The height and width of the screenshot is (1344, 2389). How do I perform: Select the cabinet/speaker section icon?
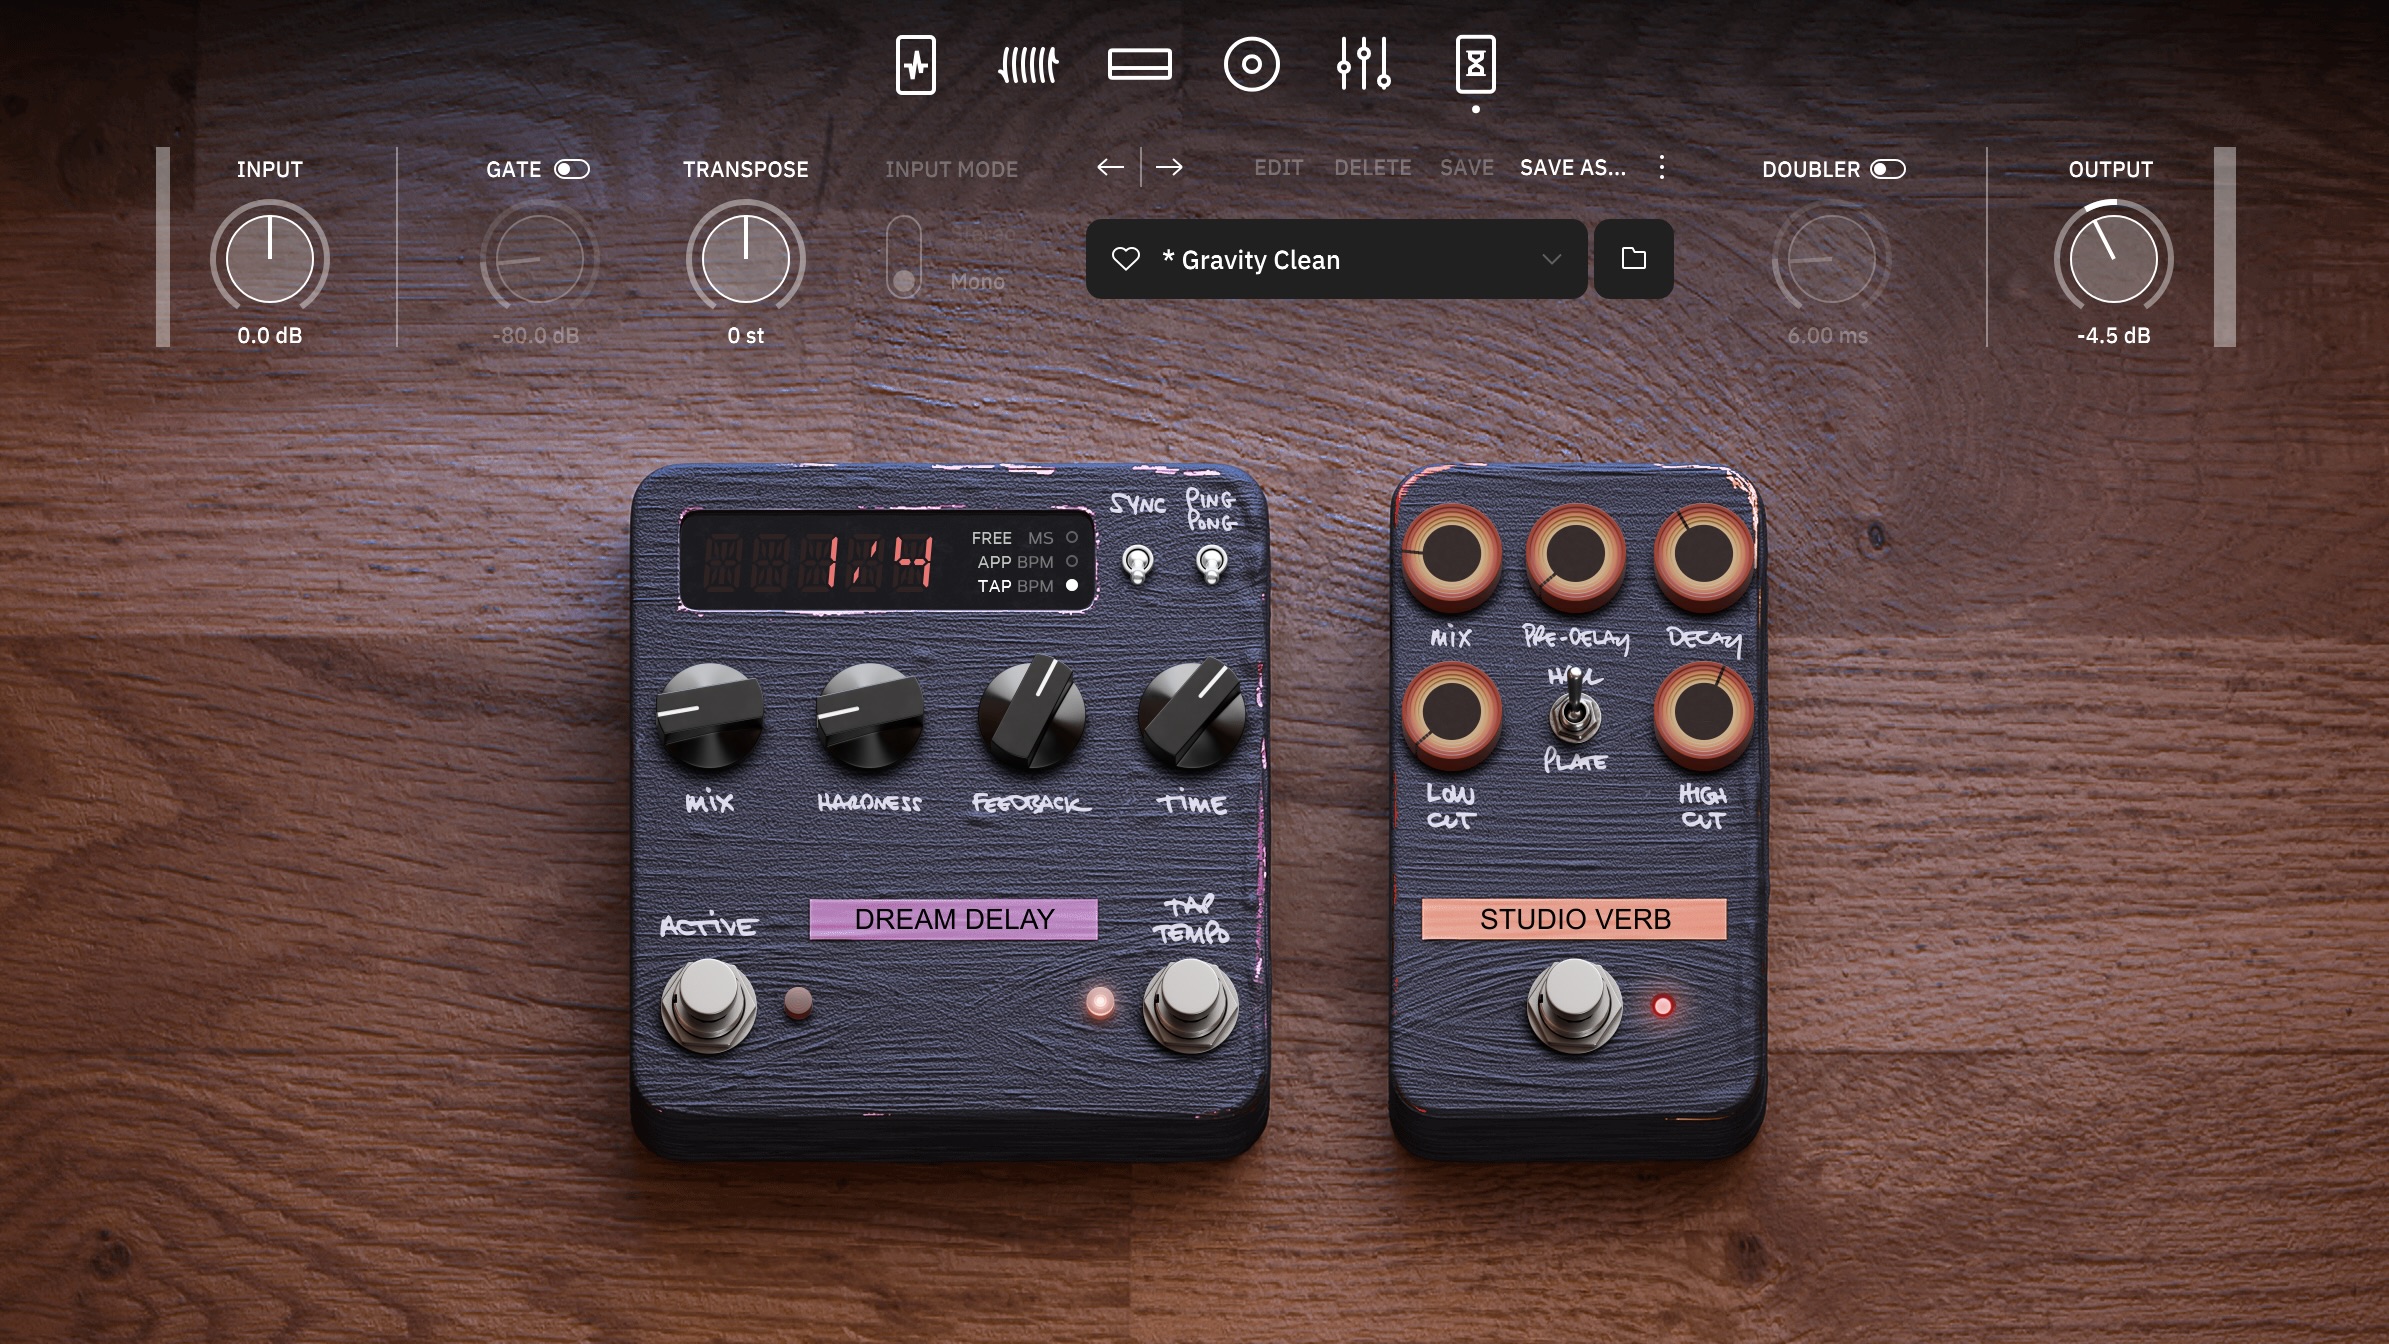pyautogui.click(x=1254, y=63)
